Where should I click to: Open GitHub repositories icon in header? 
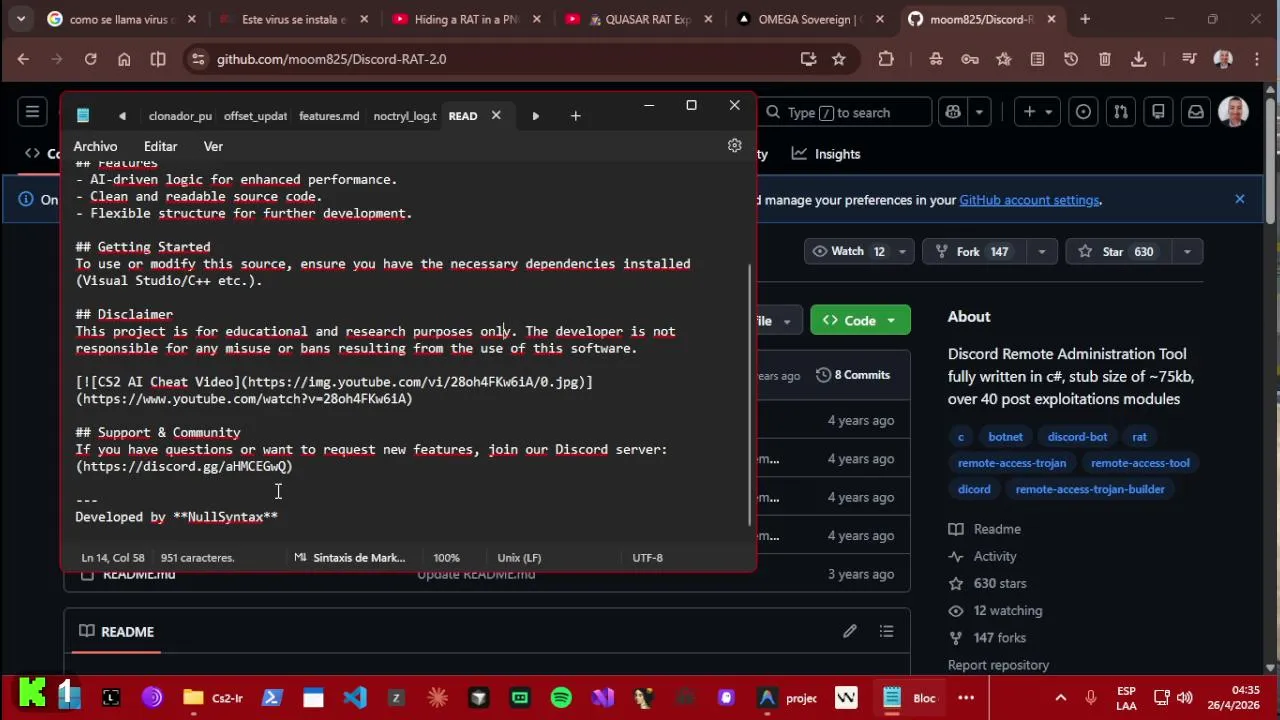[x=1158, y=112]
